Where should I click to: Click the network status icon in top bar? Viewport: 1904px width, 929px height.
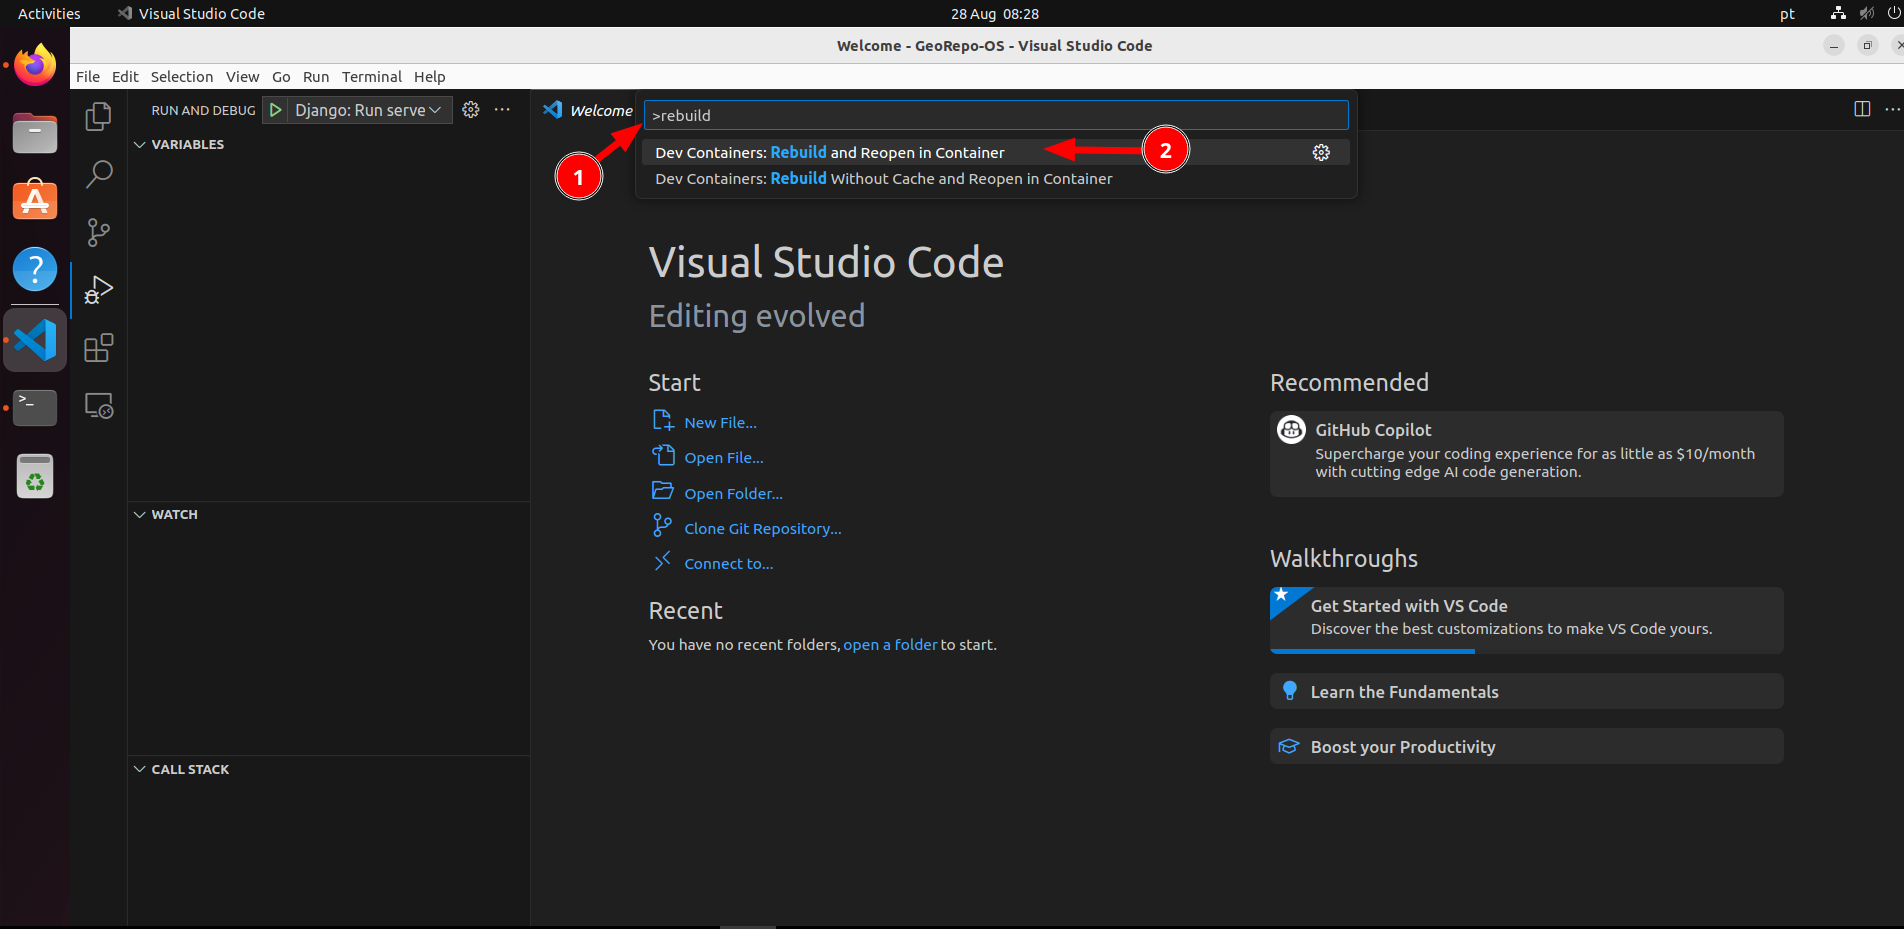click(x=1838, y=13)
